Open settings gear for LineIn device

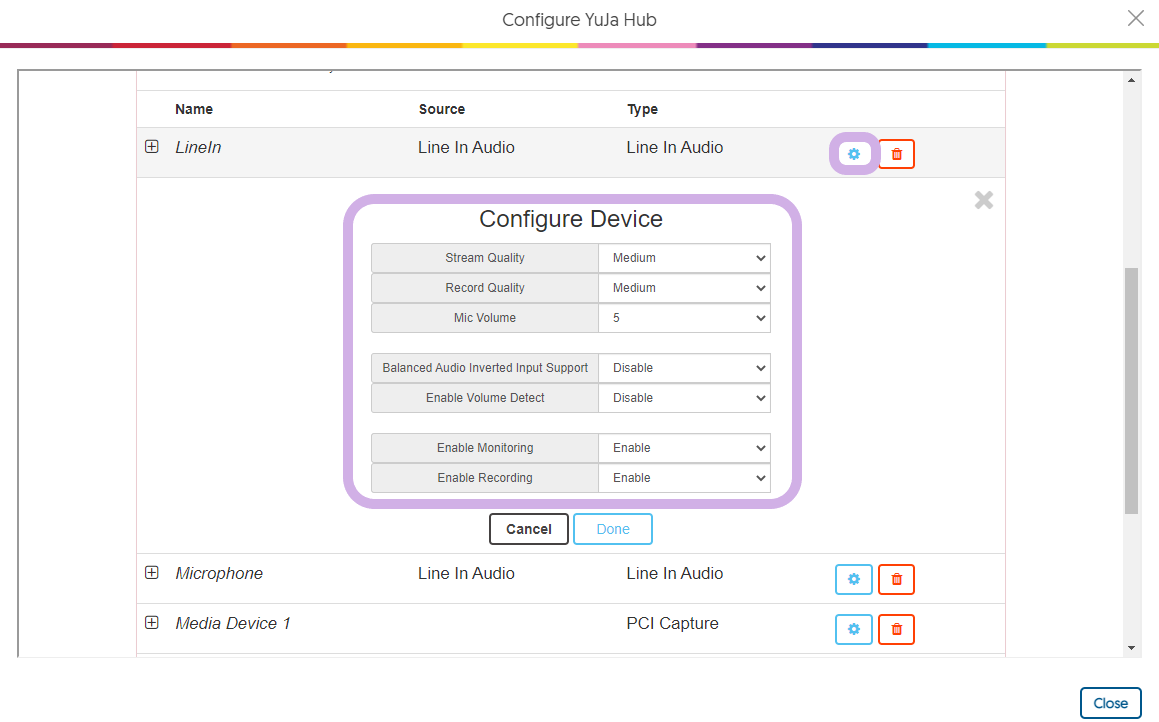pyautogui.click(x=853, y=154)
